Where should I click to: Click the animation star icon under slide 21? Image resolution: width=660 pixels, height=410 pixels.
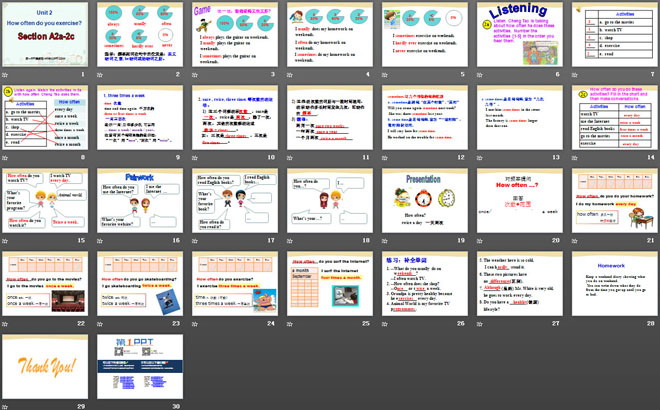coord(575,241)
